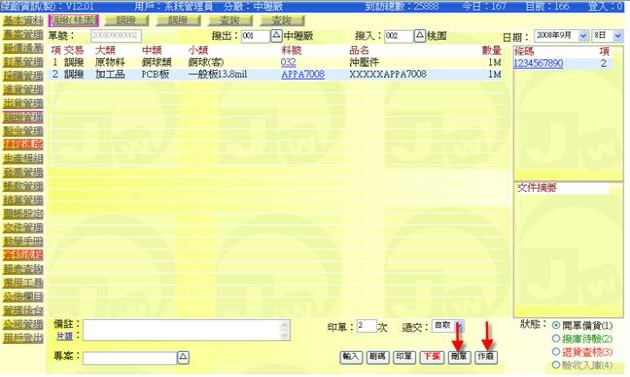Open 基本資料 in the left sidebar
This screenshot has height=377, width=630.
click(x=23, y=20)
